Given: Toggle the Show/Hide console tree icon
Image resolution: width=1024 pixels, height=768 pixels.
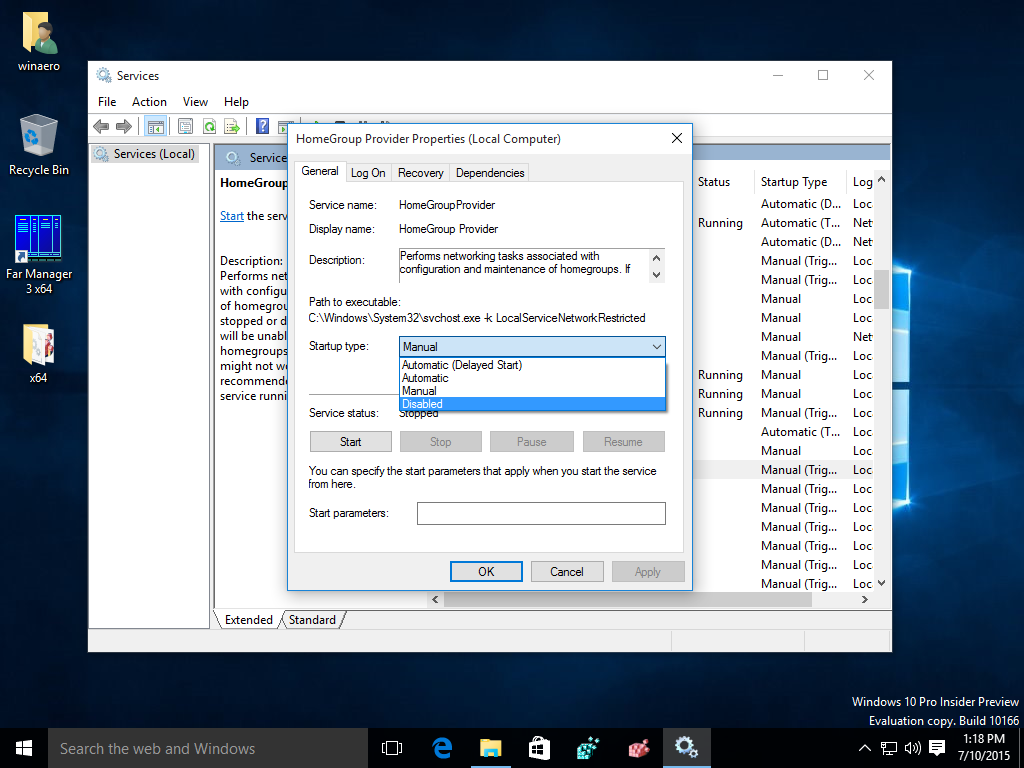Looking at the screenshot, I should pyautogui.click(x=156, y=126).
